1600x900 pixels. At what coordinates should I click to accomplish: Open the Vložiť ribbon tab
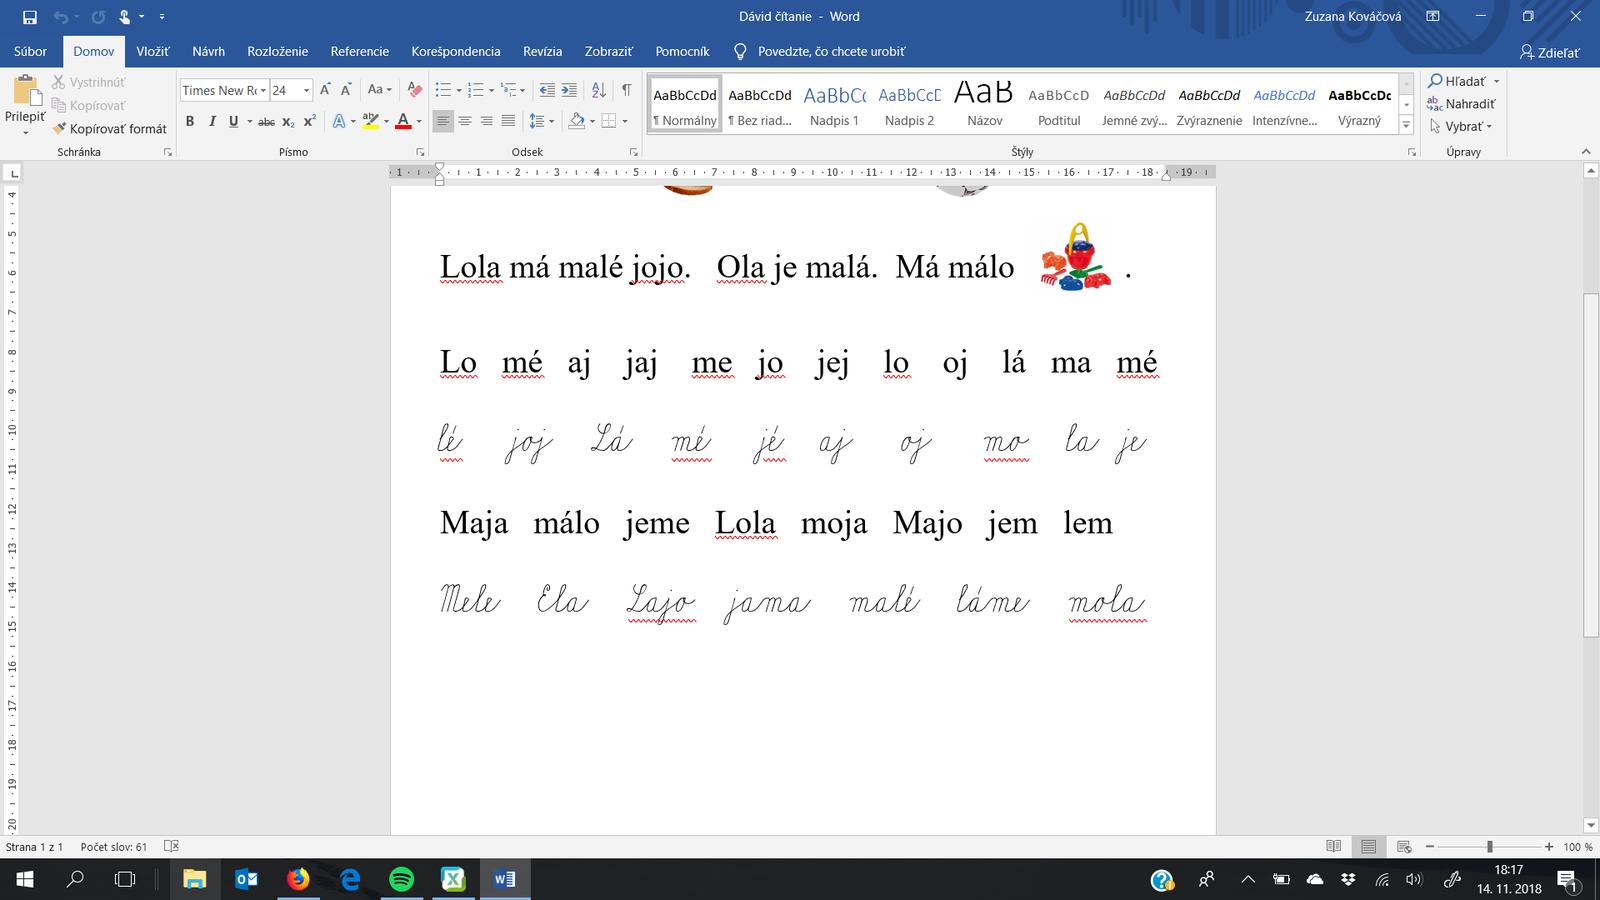[x=153, y=51]
